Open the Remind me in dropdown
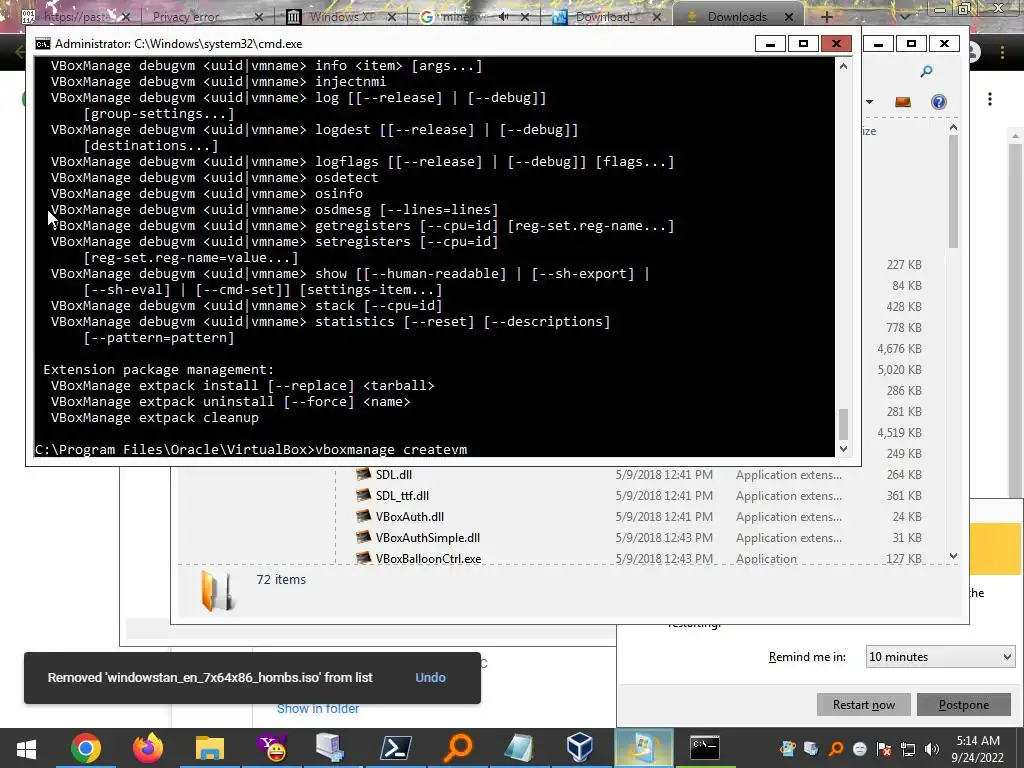Image resolution: width=1024 pixels, height=768 pixels. (940, 656)
